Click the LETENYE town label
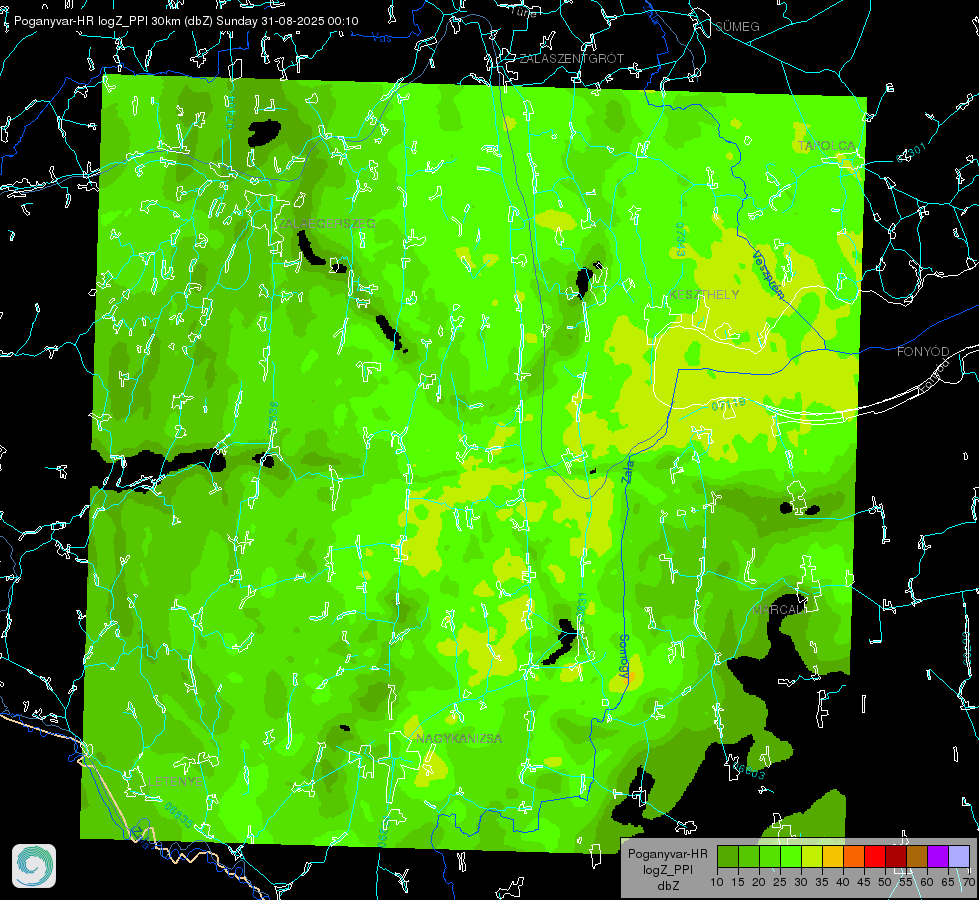This screenshot has width=979, height=900. tap(175, 781)
